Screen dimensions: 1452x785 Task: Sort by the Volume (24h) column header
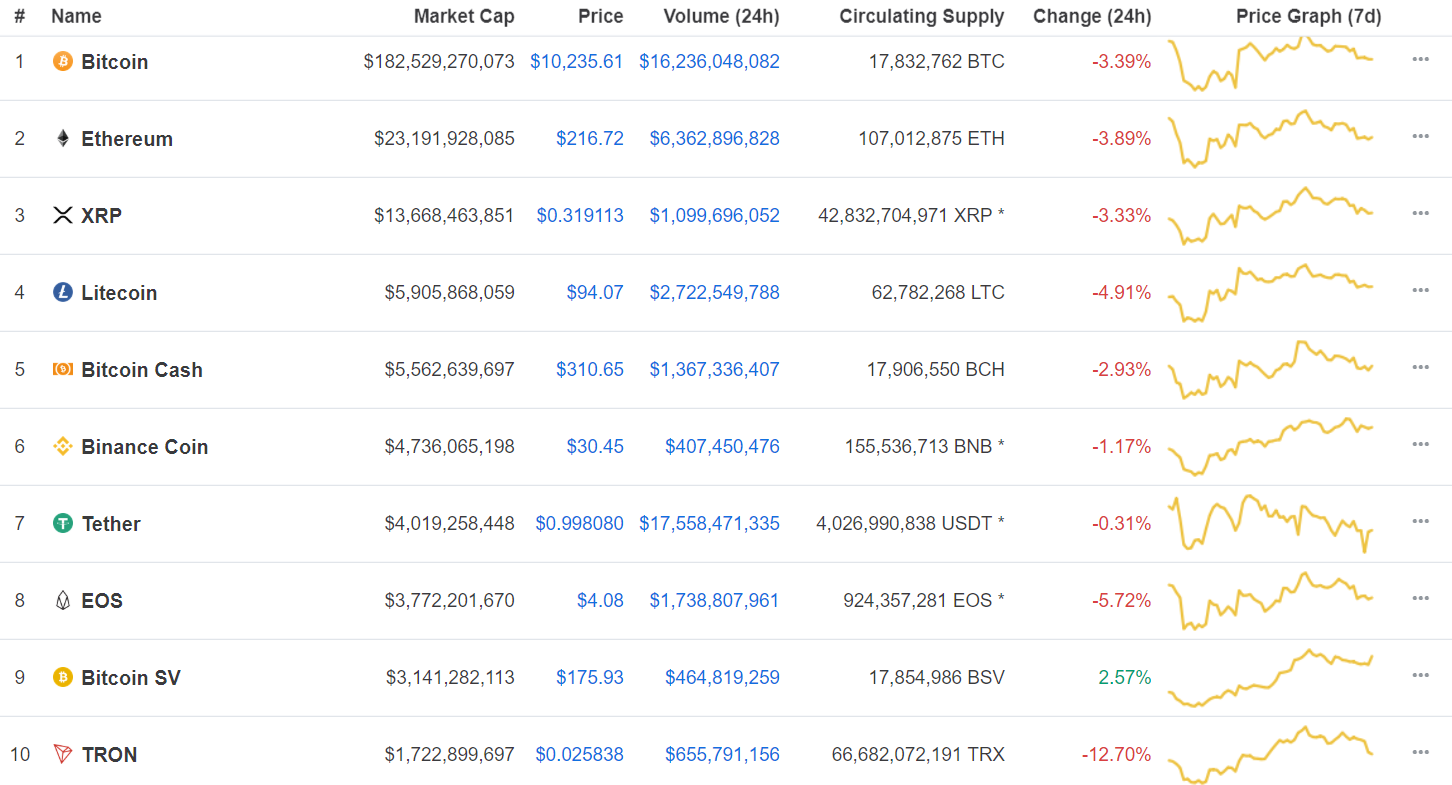(721, 16)
